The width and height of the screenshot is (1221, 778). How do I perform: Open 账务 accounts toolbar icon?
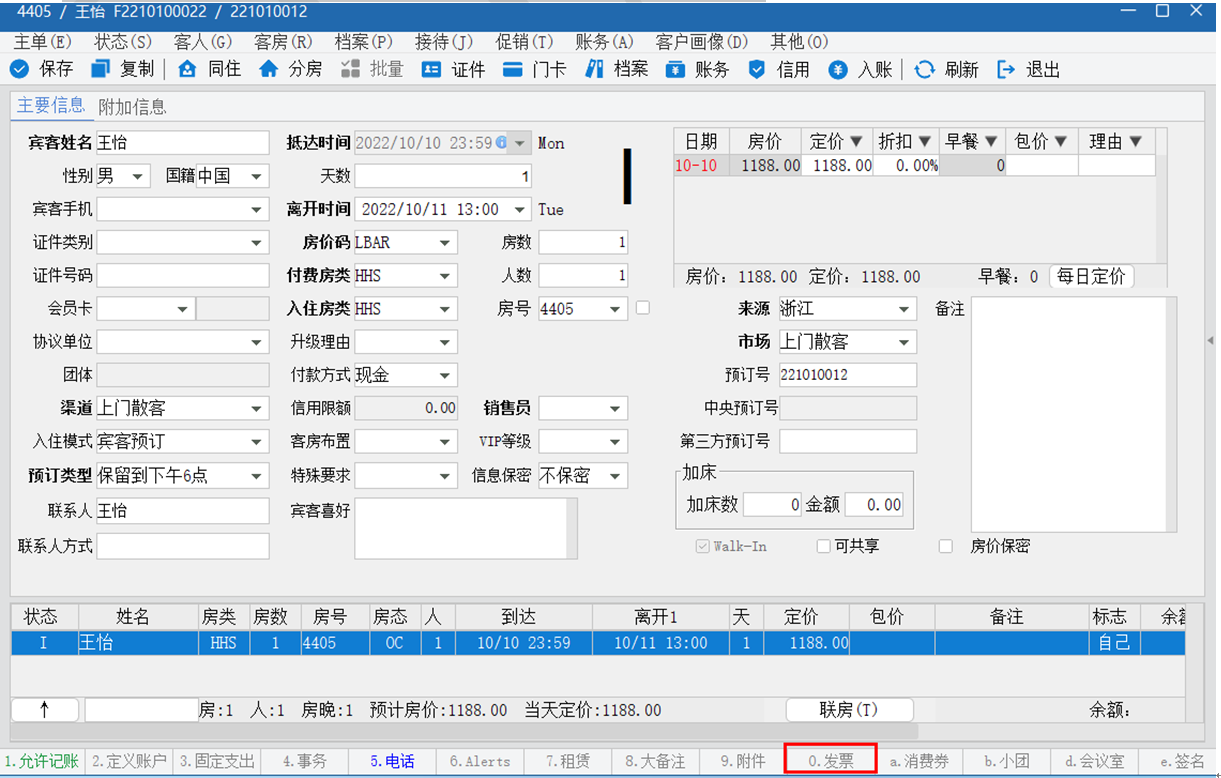[x=676, y=69]
